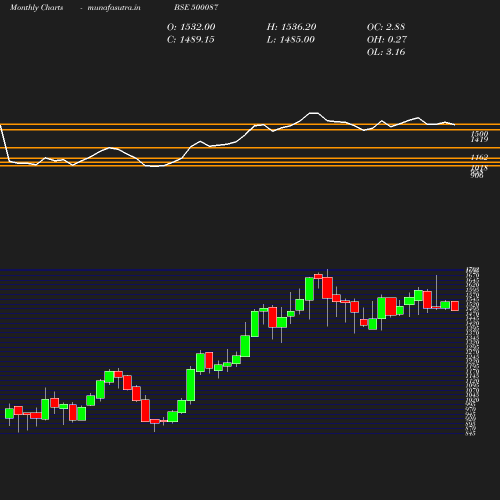Viewport: 500px width, 500px height.
Task: Click the 'BSE 500087' symbol label
Action: coord(196,7)
